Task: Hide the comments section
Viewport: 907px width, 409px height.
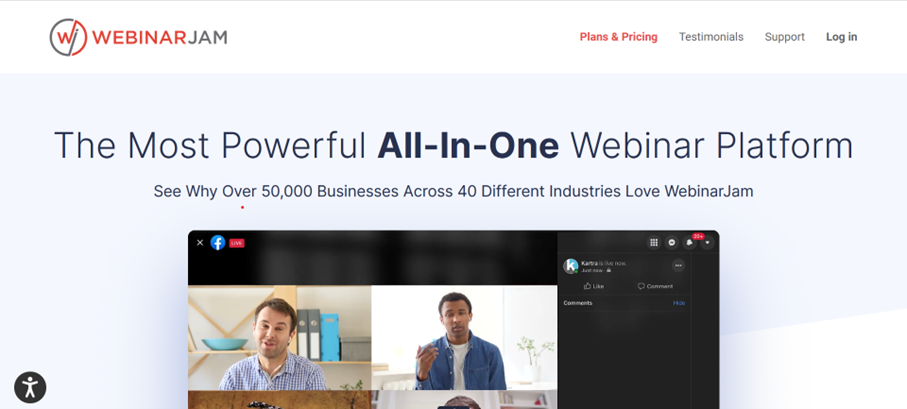Action: pyautogui.click(x=679, y=303)
